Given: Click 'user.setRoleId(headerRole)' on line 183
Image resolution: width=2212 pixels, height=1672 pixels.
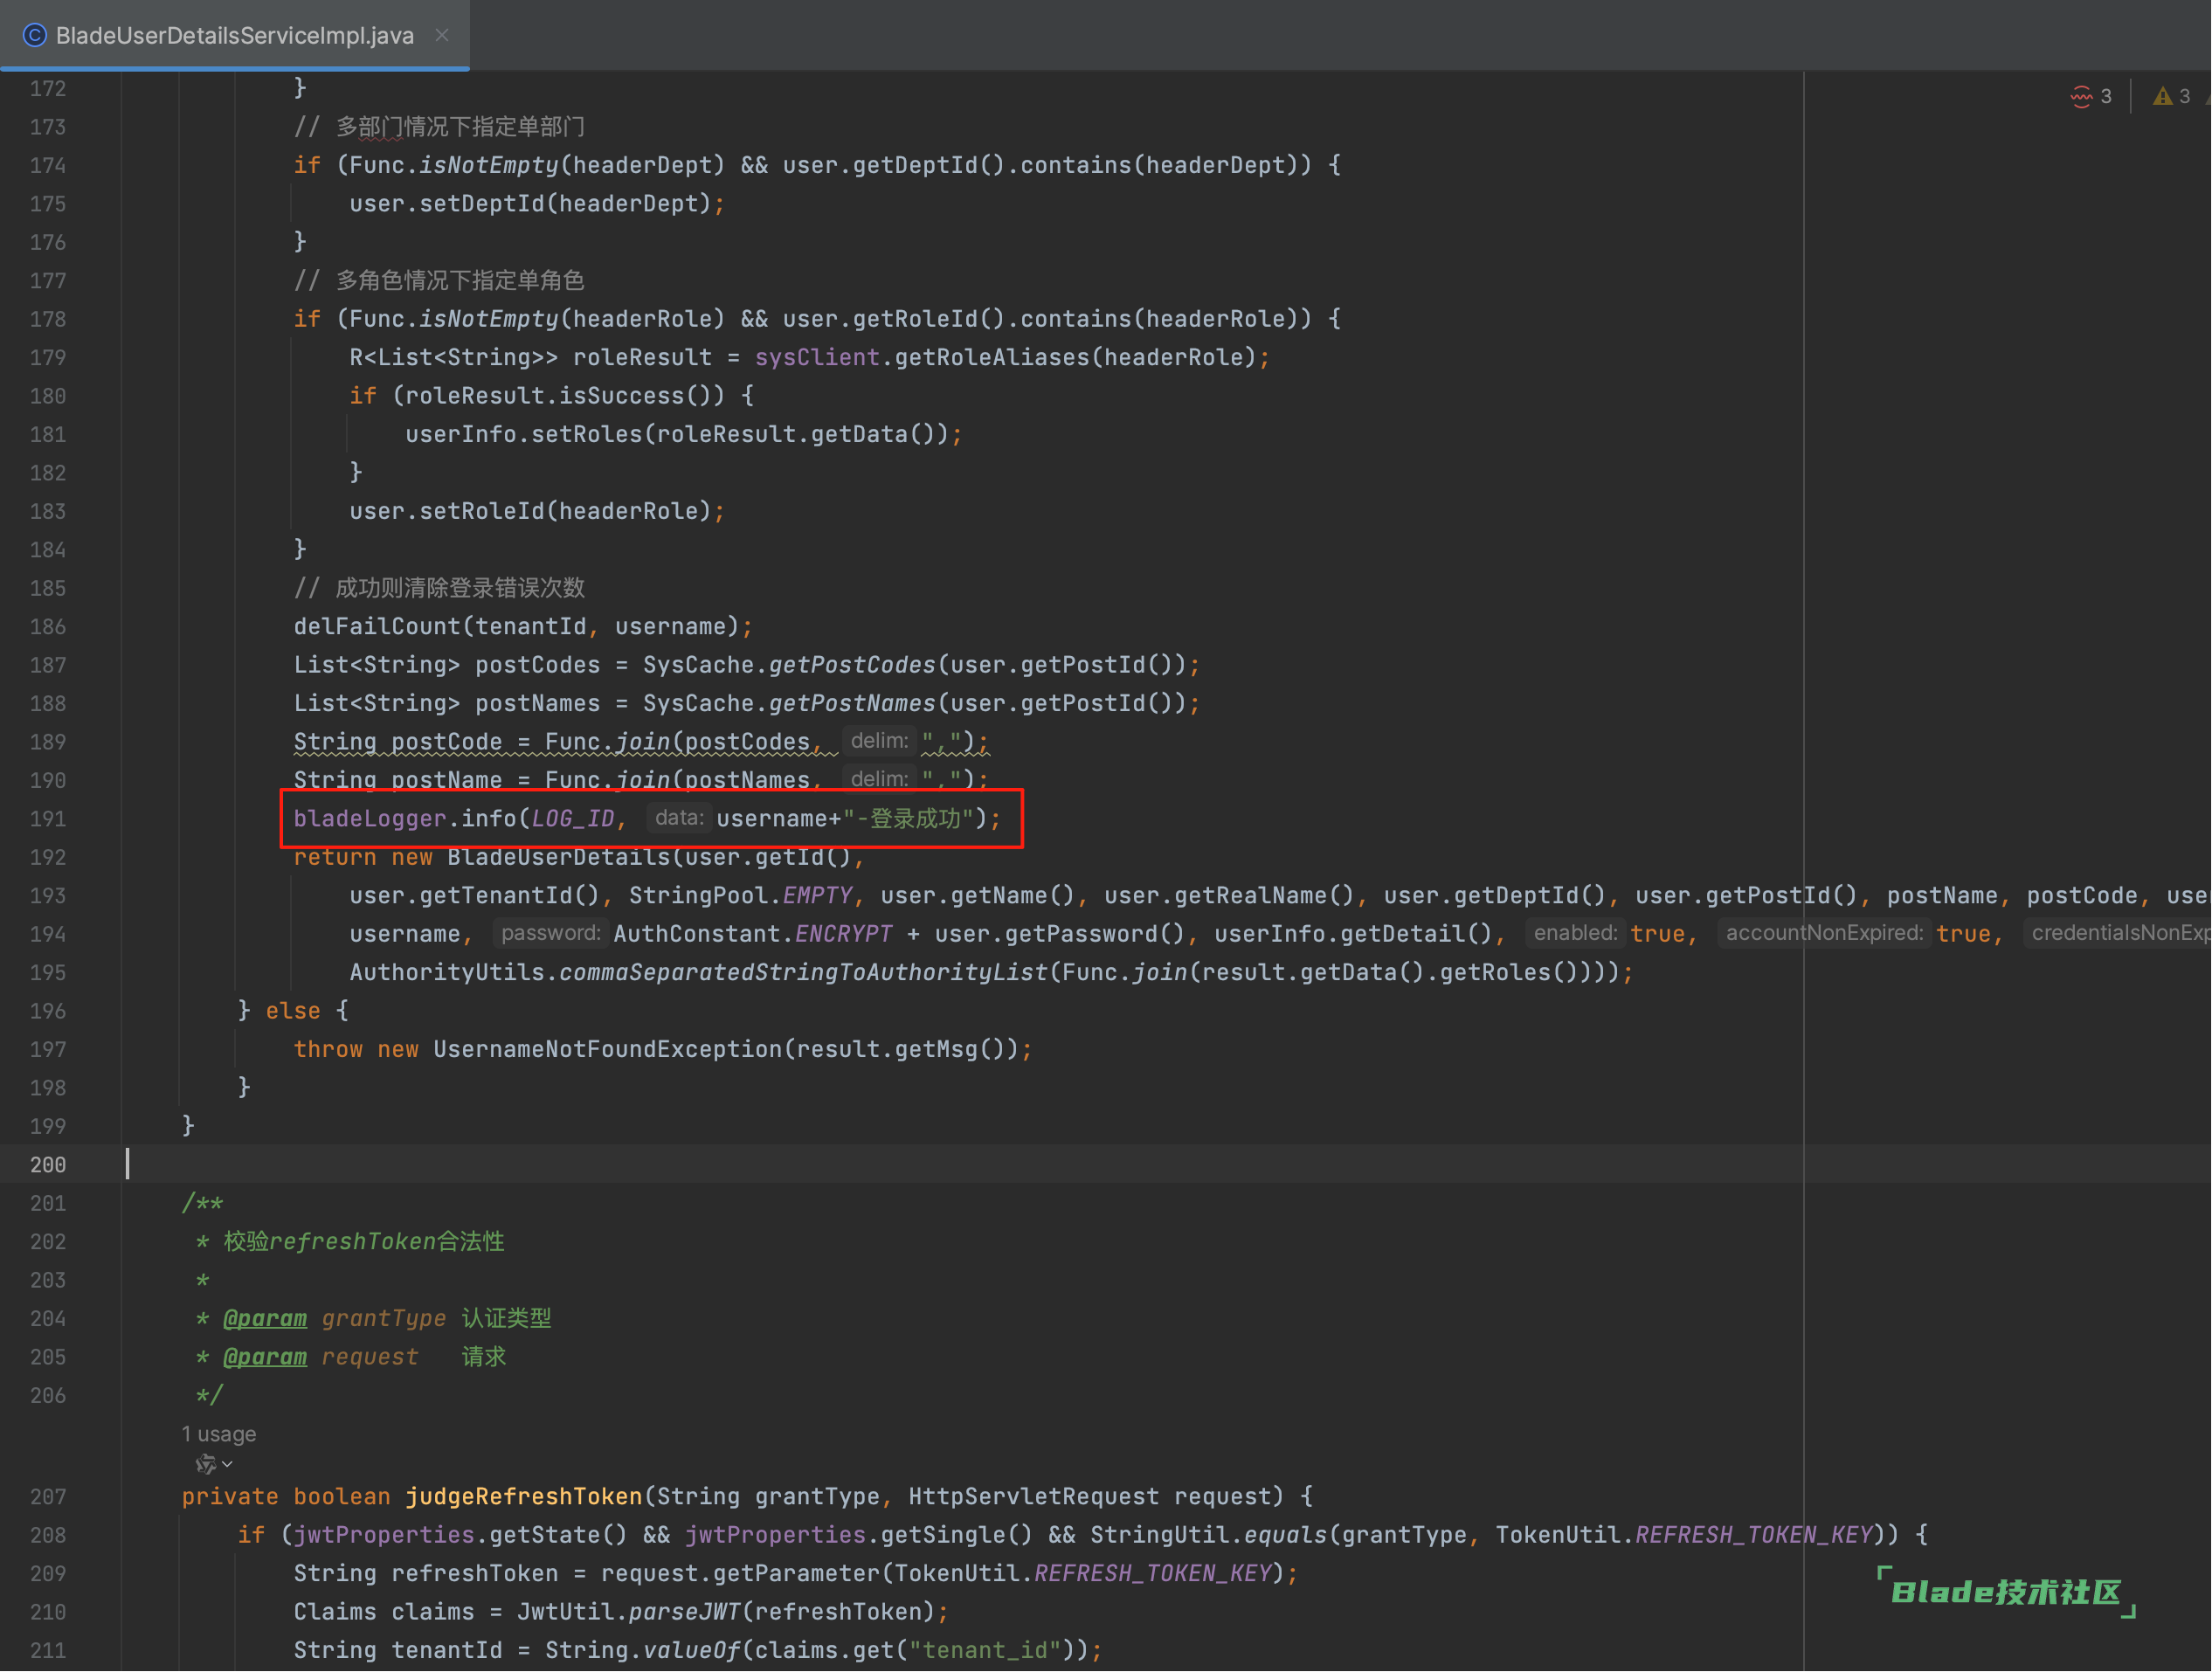Looking at the screenshot, I should 531,511.
